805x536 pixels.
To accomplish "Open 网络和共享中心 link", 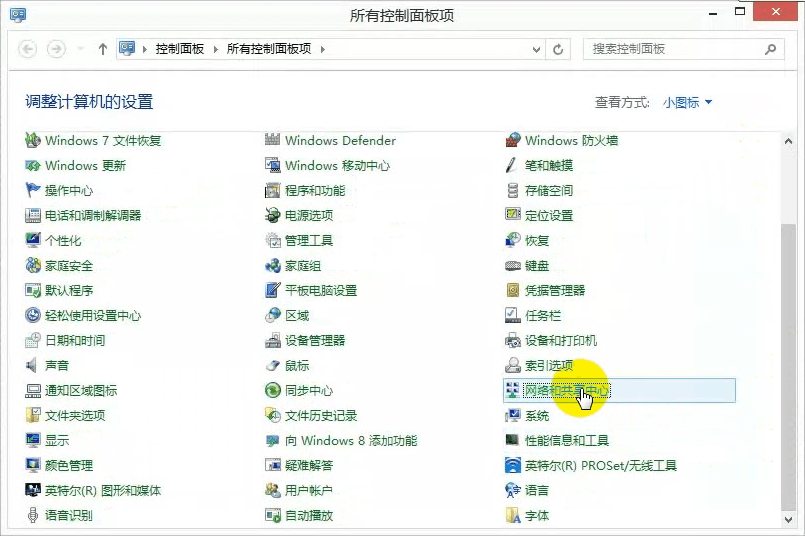I will coord(567,391).
